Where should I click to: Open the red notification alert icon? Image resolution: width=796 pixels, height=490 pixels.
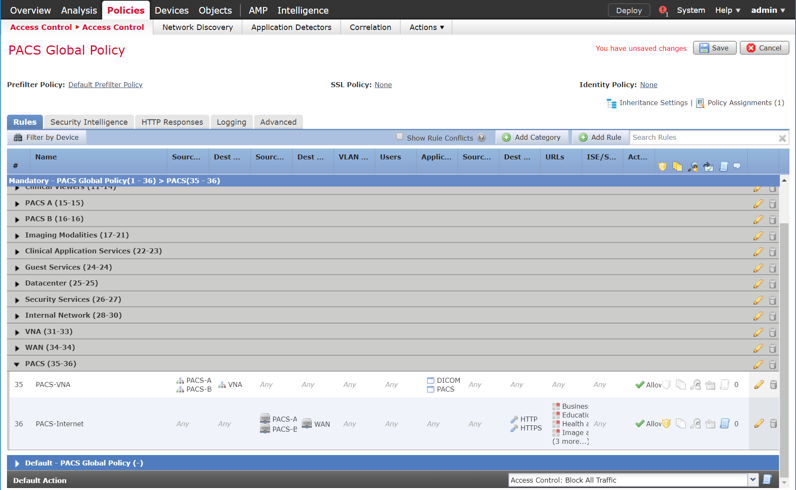(x=662, y=11)
